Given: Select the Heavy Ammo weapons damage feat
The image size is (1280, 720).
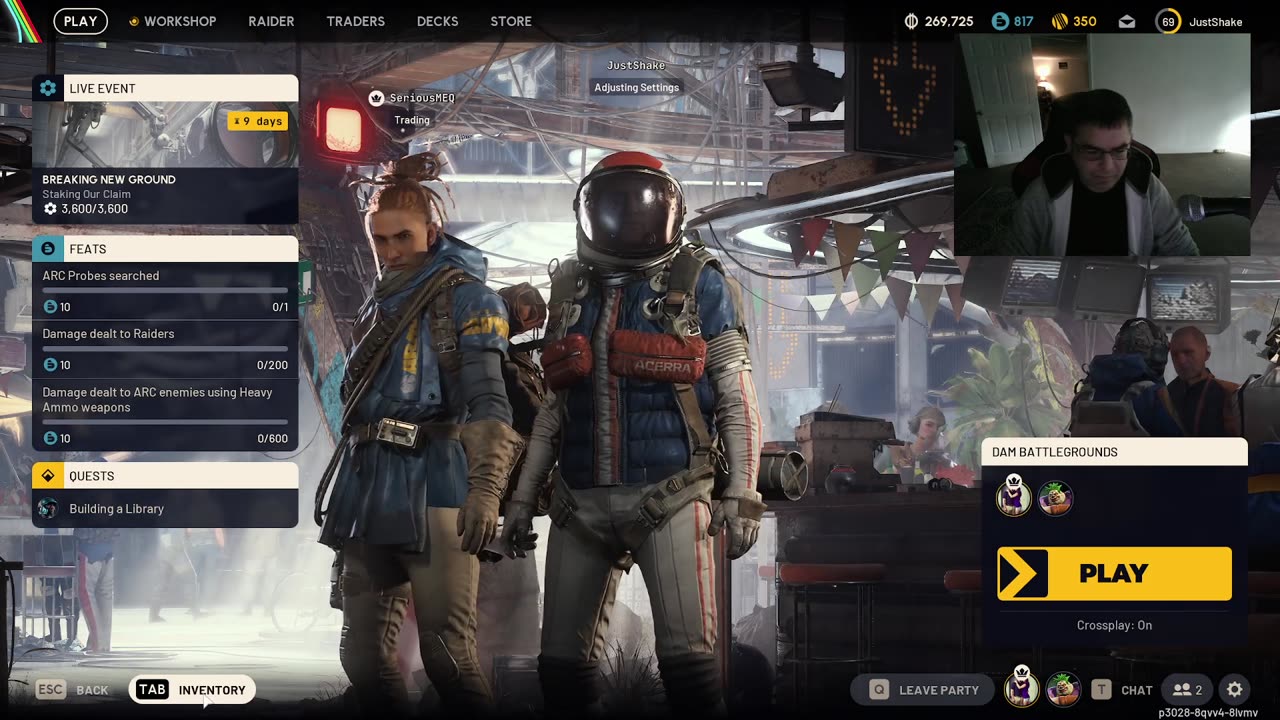Looking at the screenshot, I should [165, 414].
